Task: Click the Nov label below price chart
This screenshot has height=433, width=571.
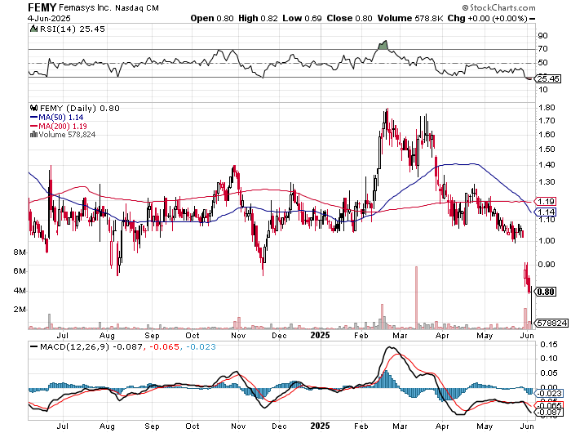Action: coord(238,335)
